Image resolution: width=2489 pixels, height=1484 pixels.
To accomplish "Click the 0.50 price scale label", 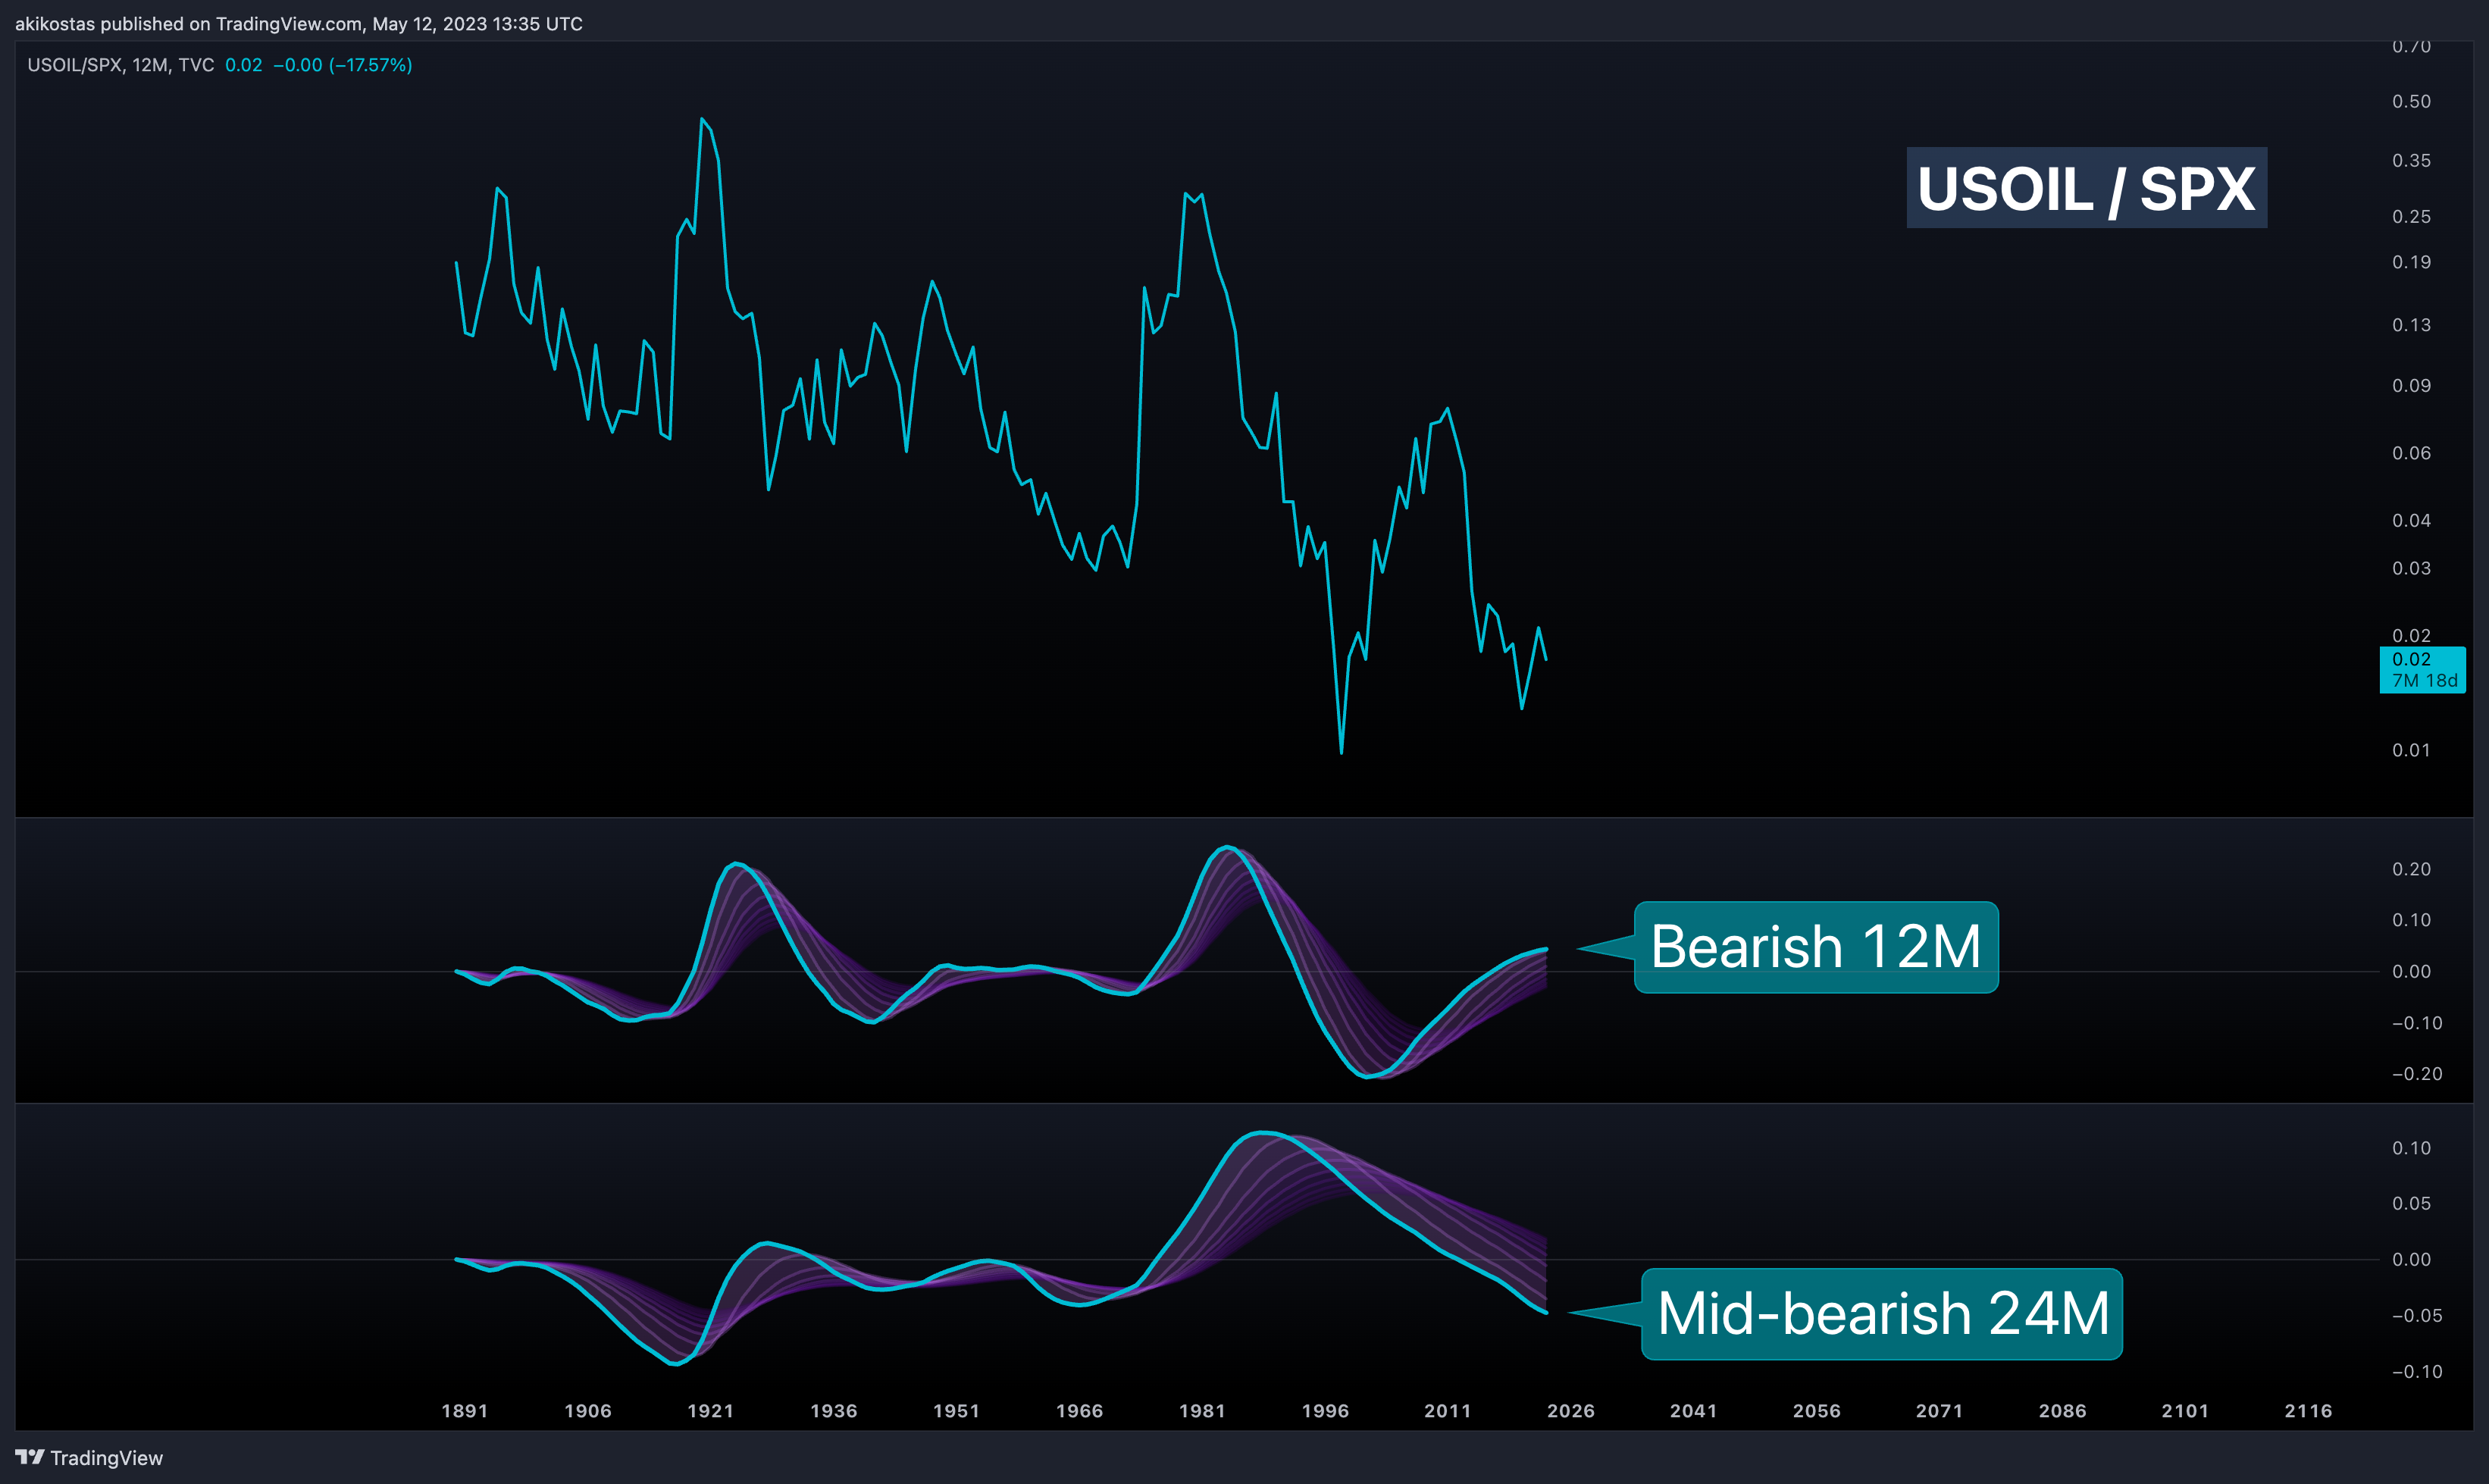I will [2412, 101].
